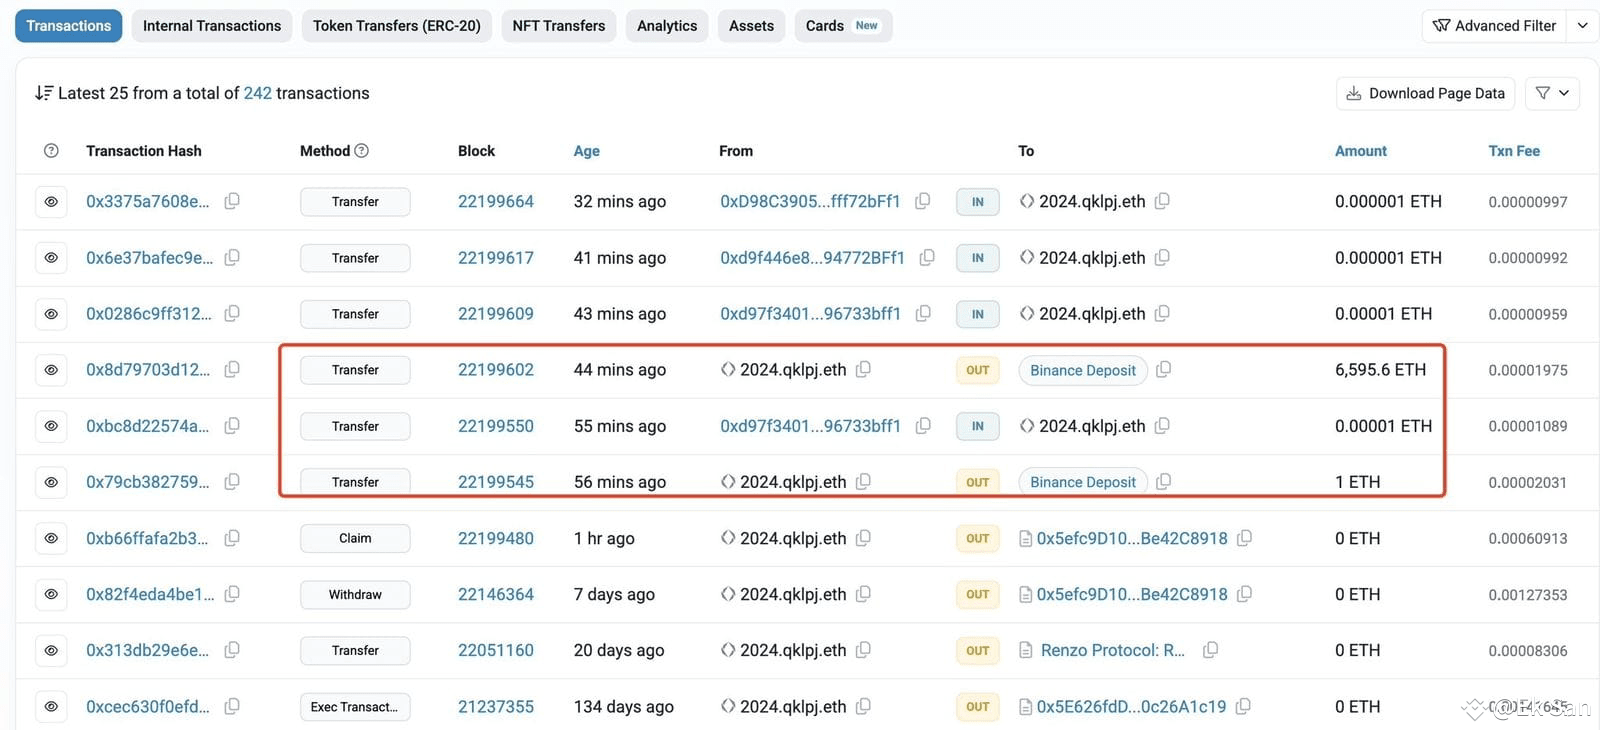The image size is (1600, 730).
Task: Toggle preview eye for transaction 0x6e37bafec9e
Action: point(51,258)
